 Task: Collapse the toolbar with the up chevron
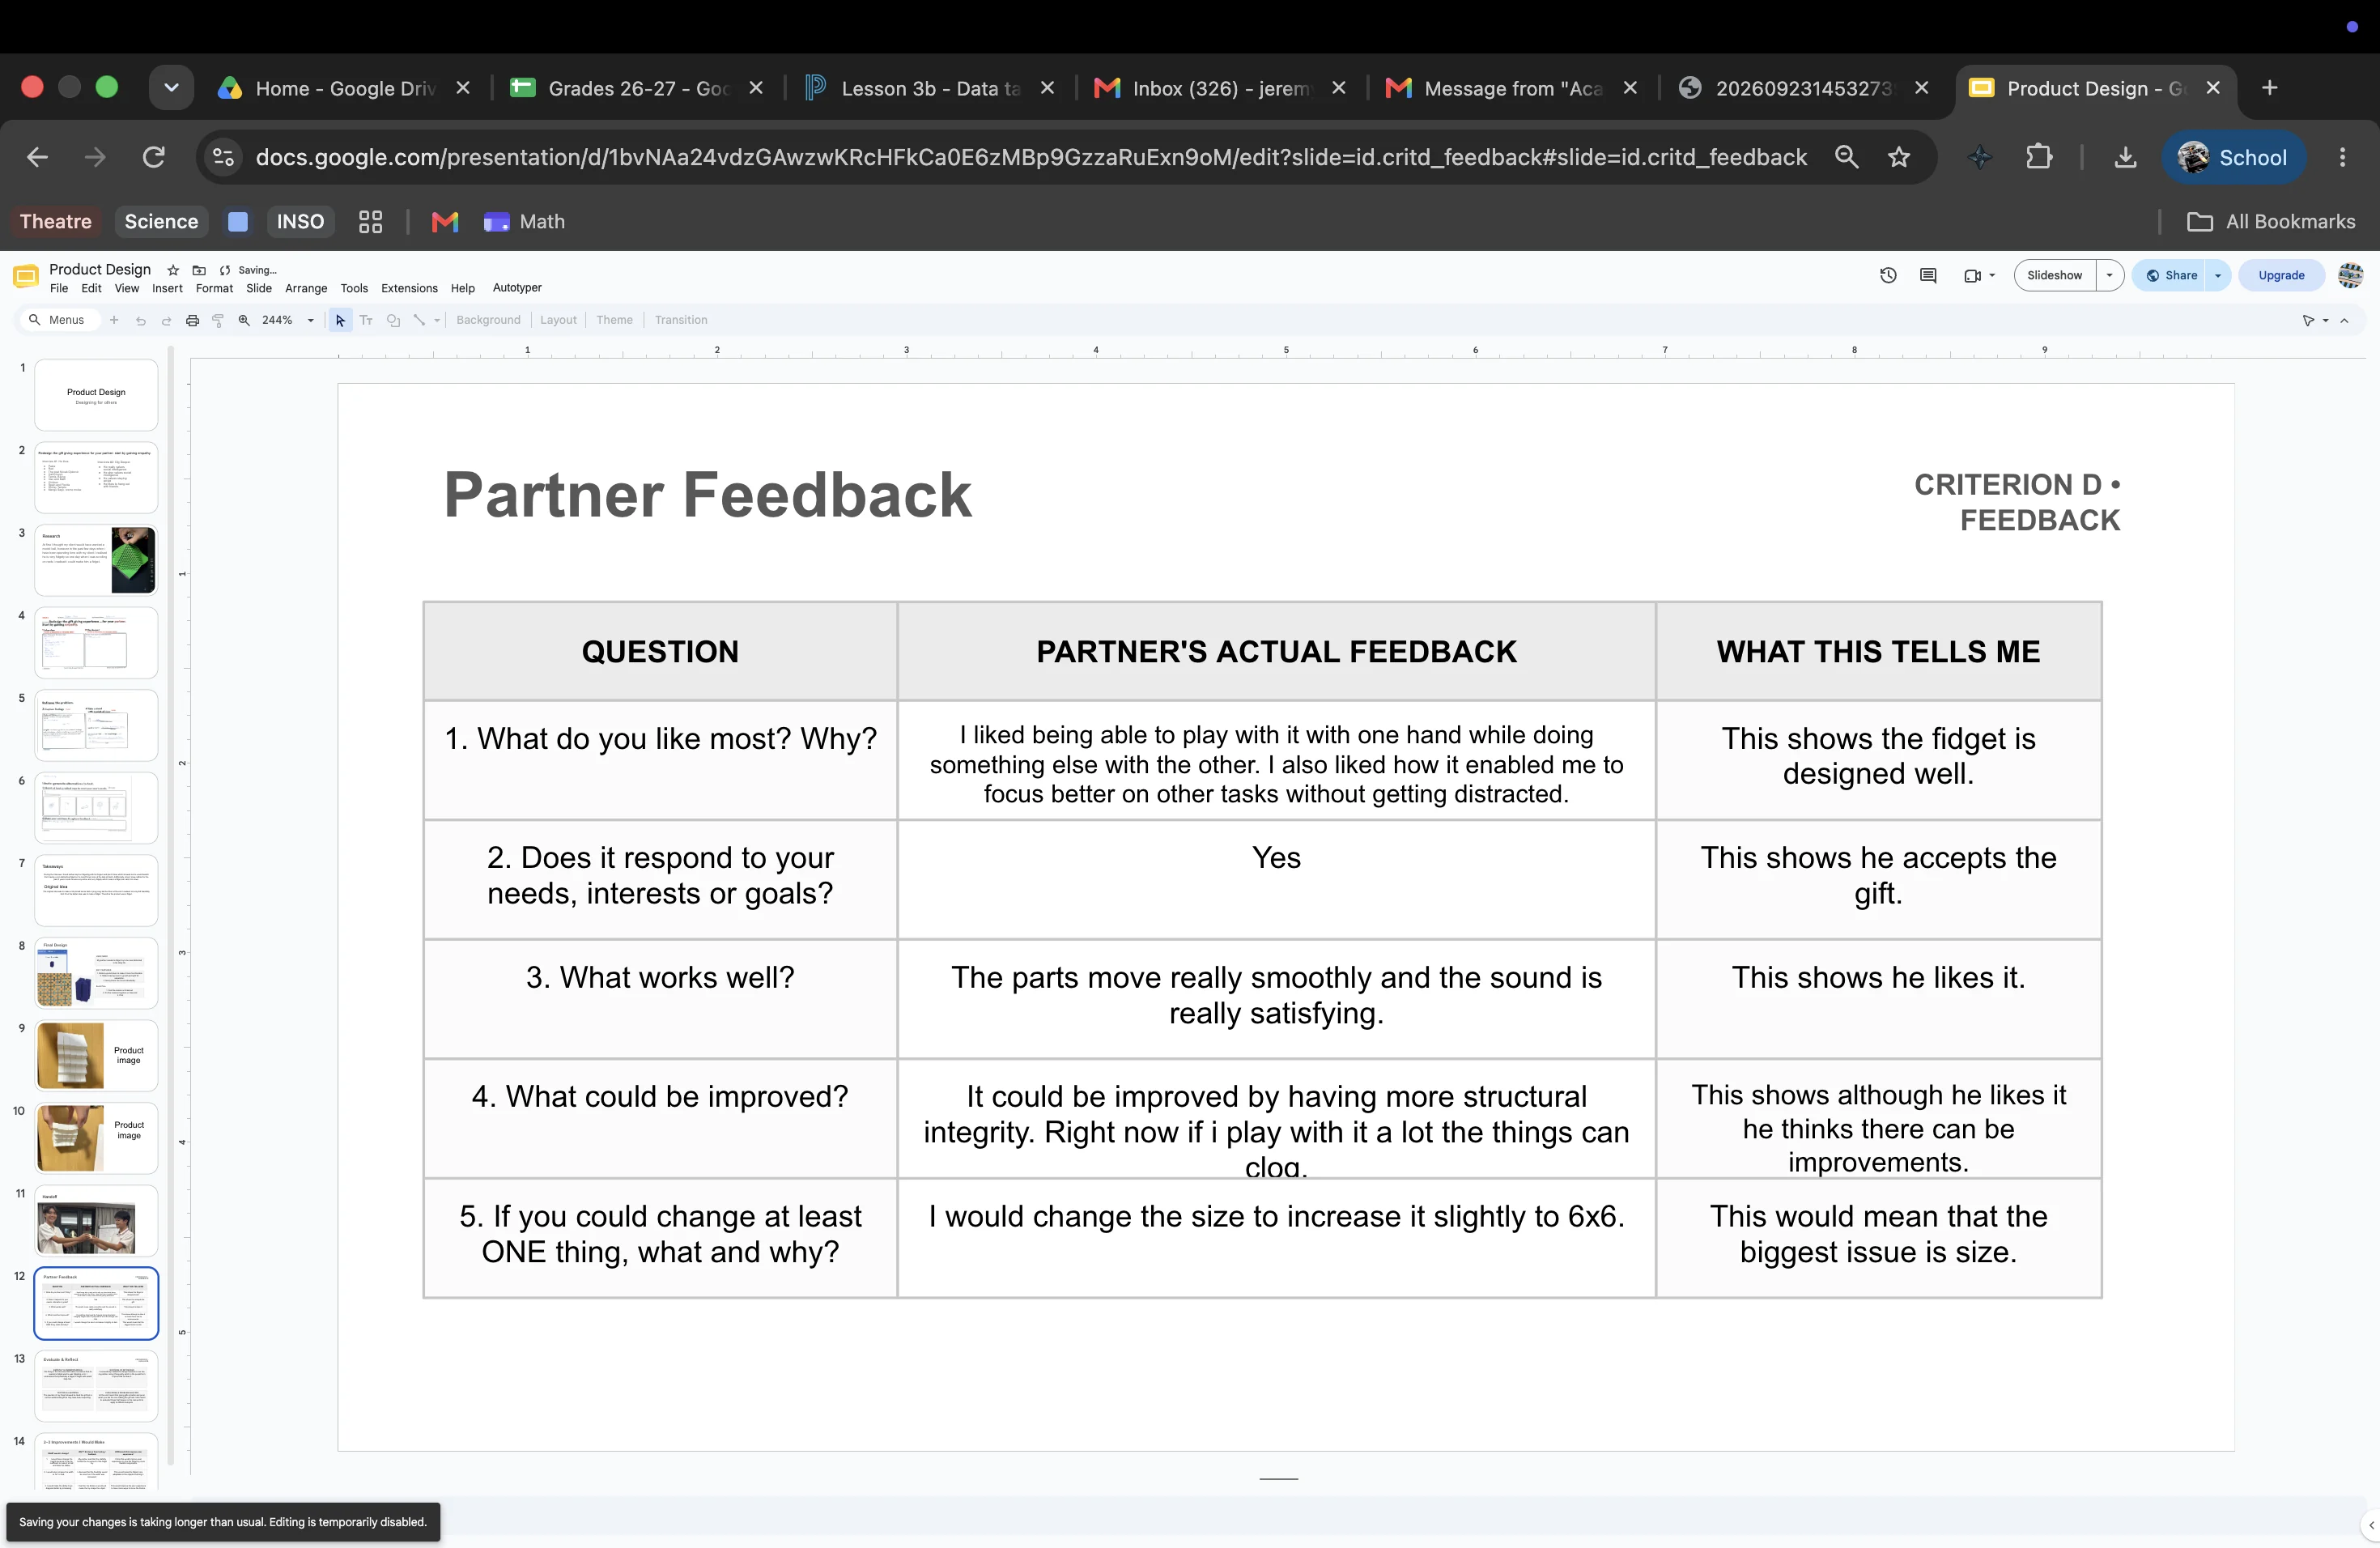[x=2344, y=320]
